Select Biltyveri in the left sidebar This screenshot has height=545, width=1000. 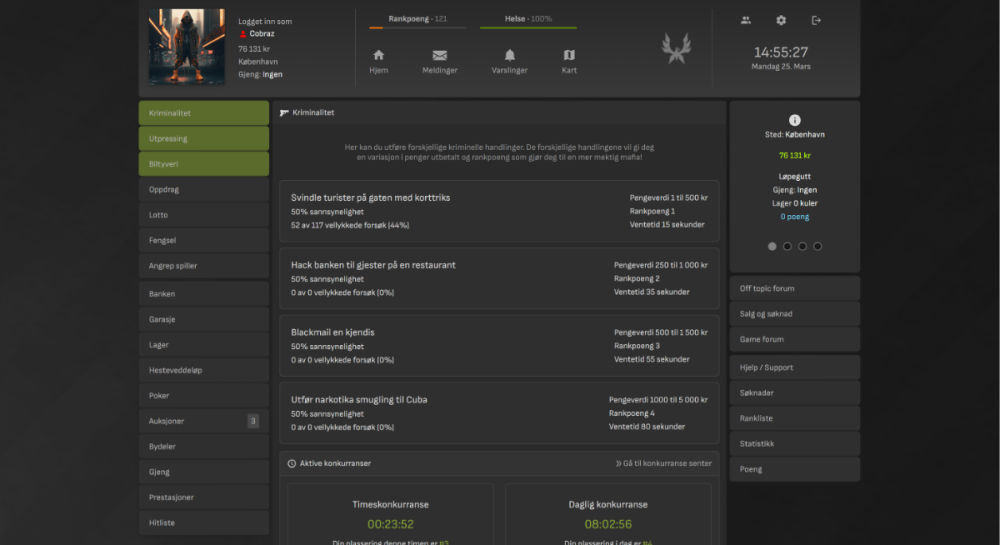point(203,164)
